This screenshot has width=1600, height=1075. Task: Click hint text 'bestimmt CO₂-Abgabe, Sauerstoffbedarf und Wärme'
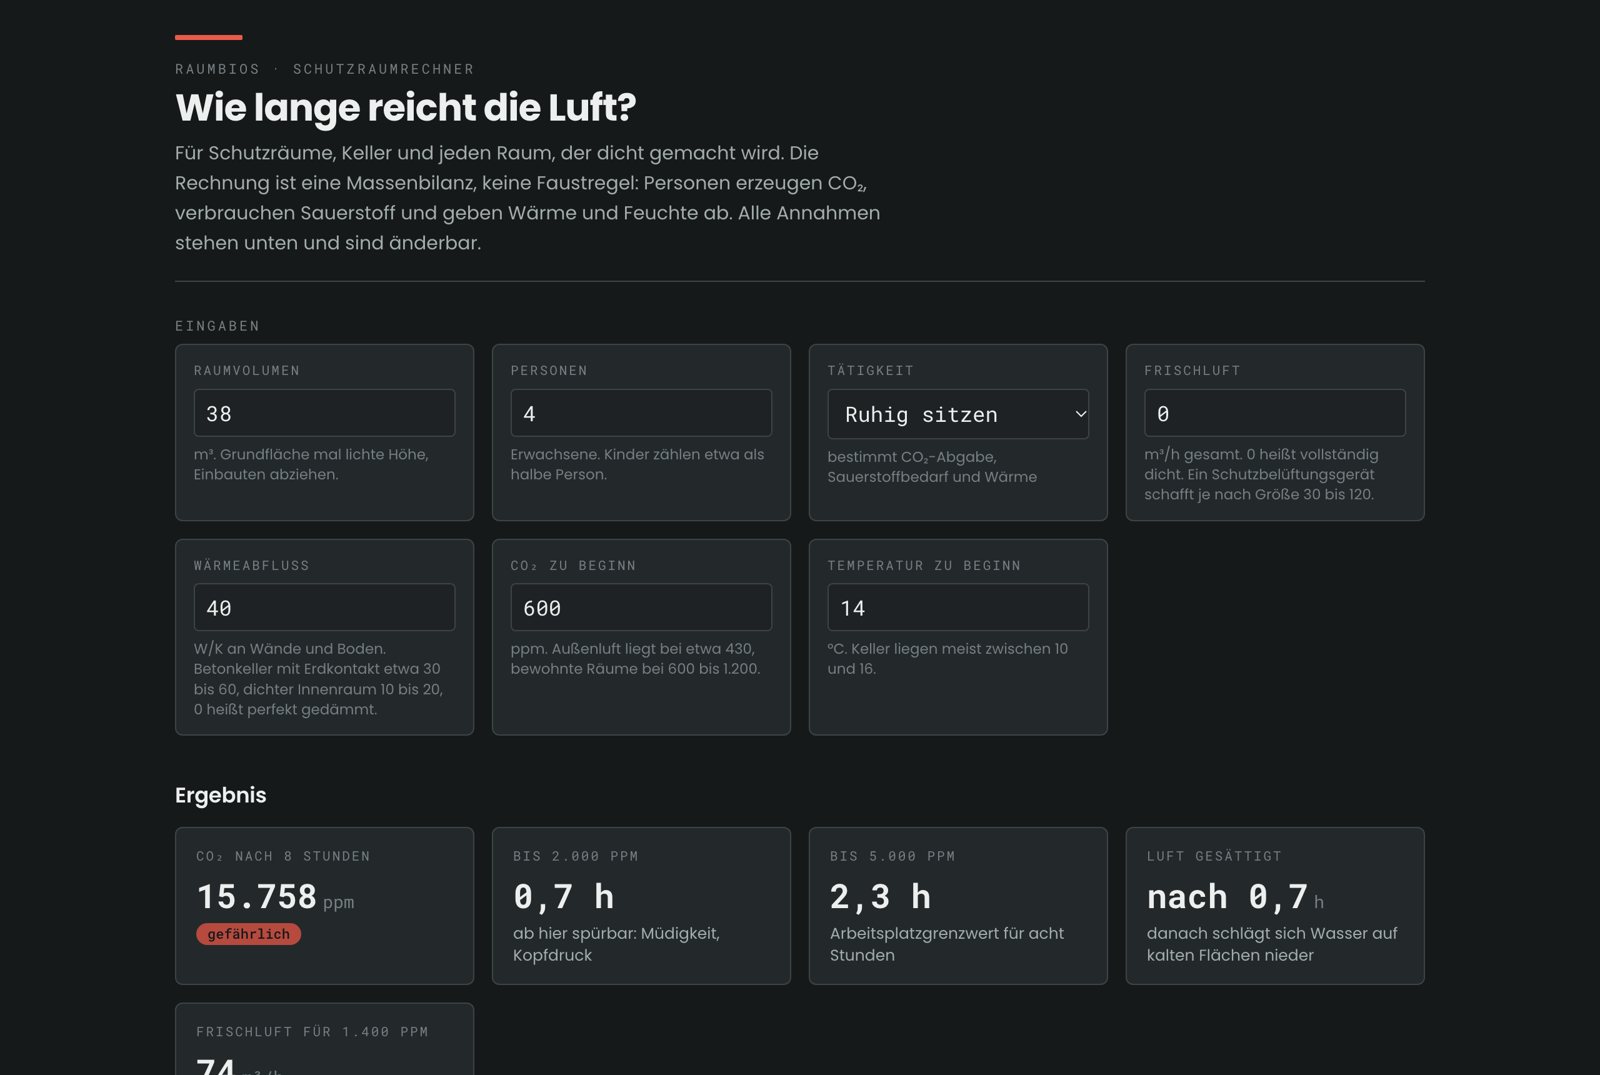point(932,467)
